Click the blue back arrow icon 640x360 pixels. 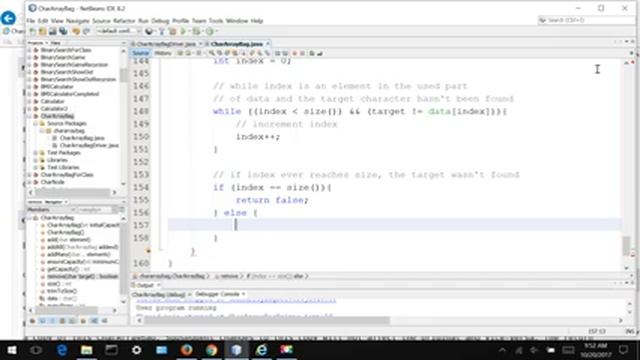(x=8, y=18)
